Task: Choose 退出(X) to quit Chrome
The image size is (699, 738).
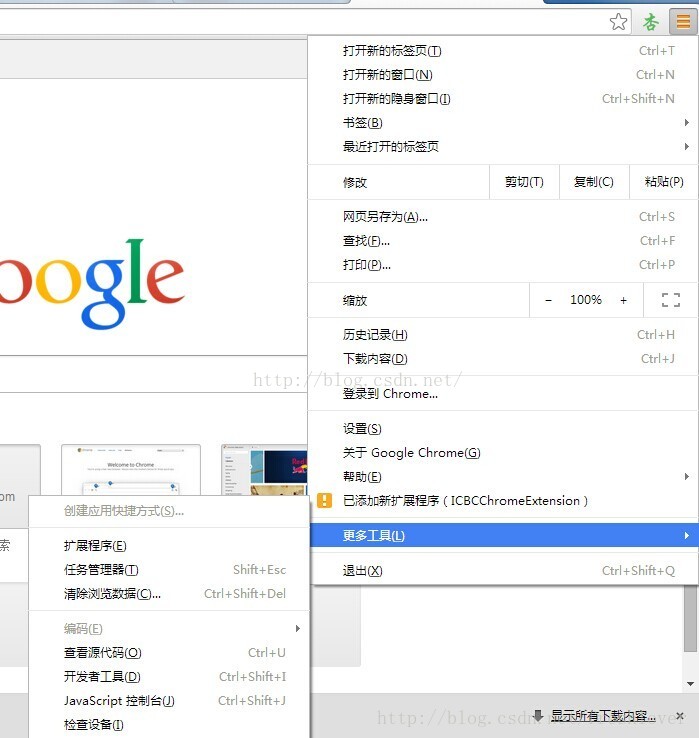Action: point(503,570)
